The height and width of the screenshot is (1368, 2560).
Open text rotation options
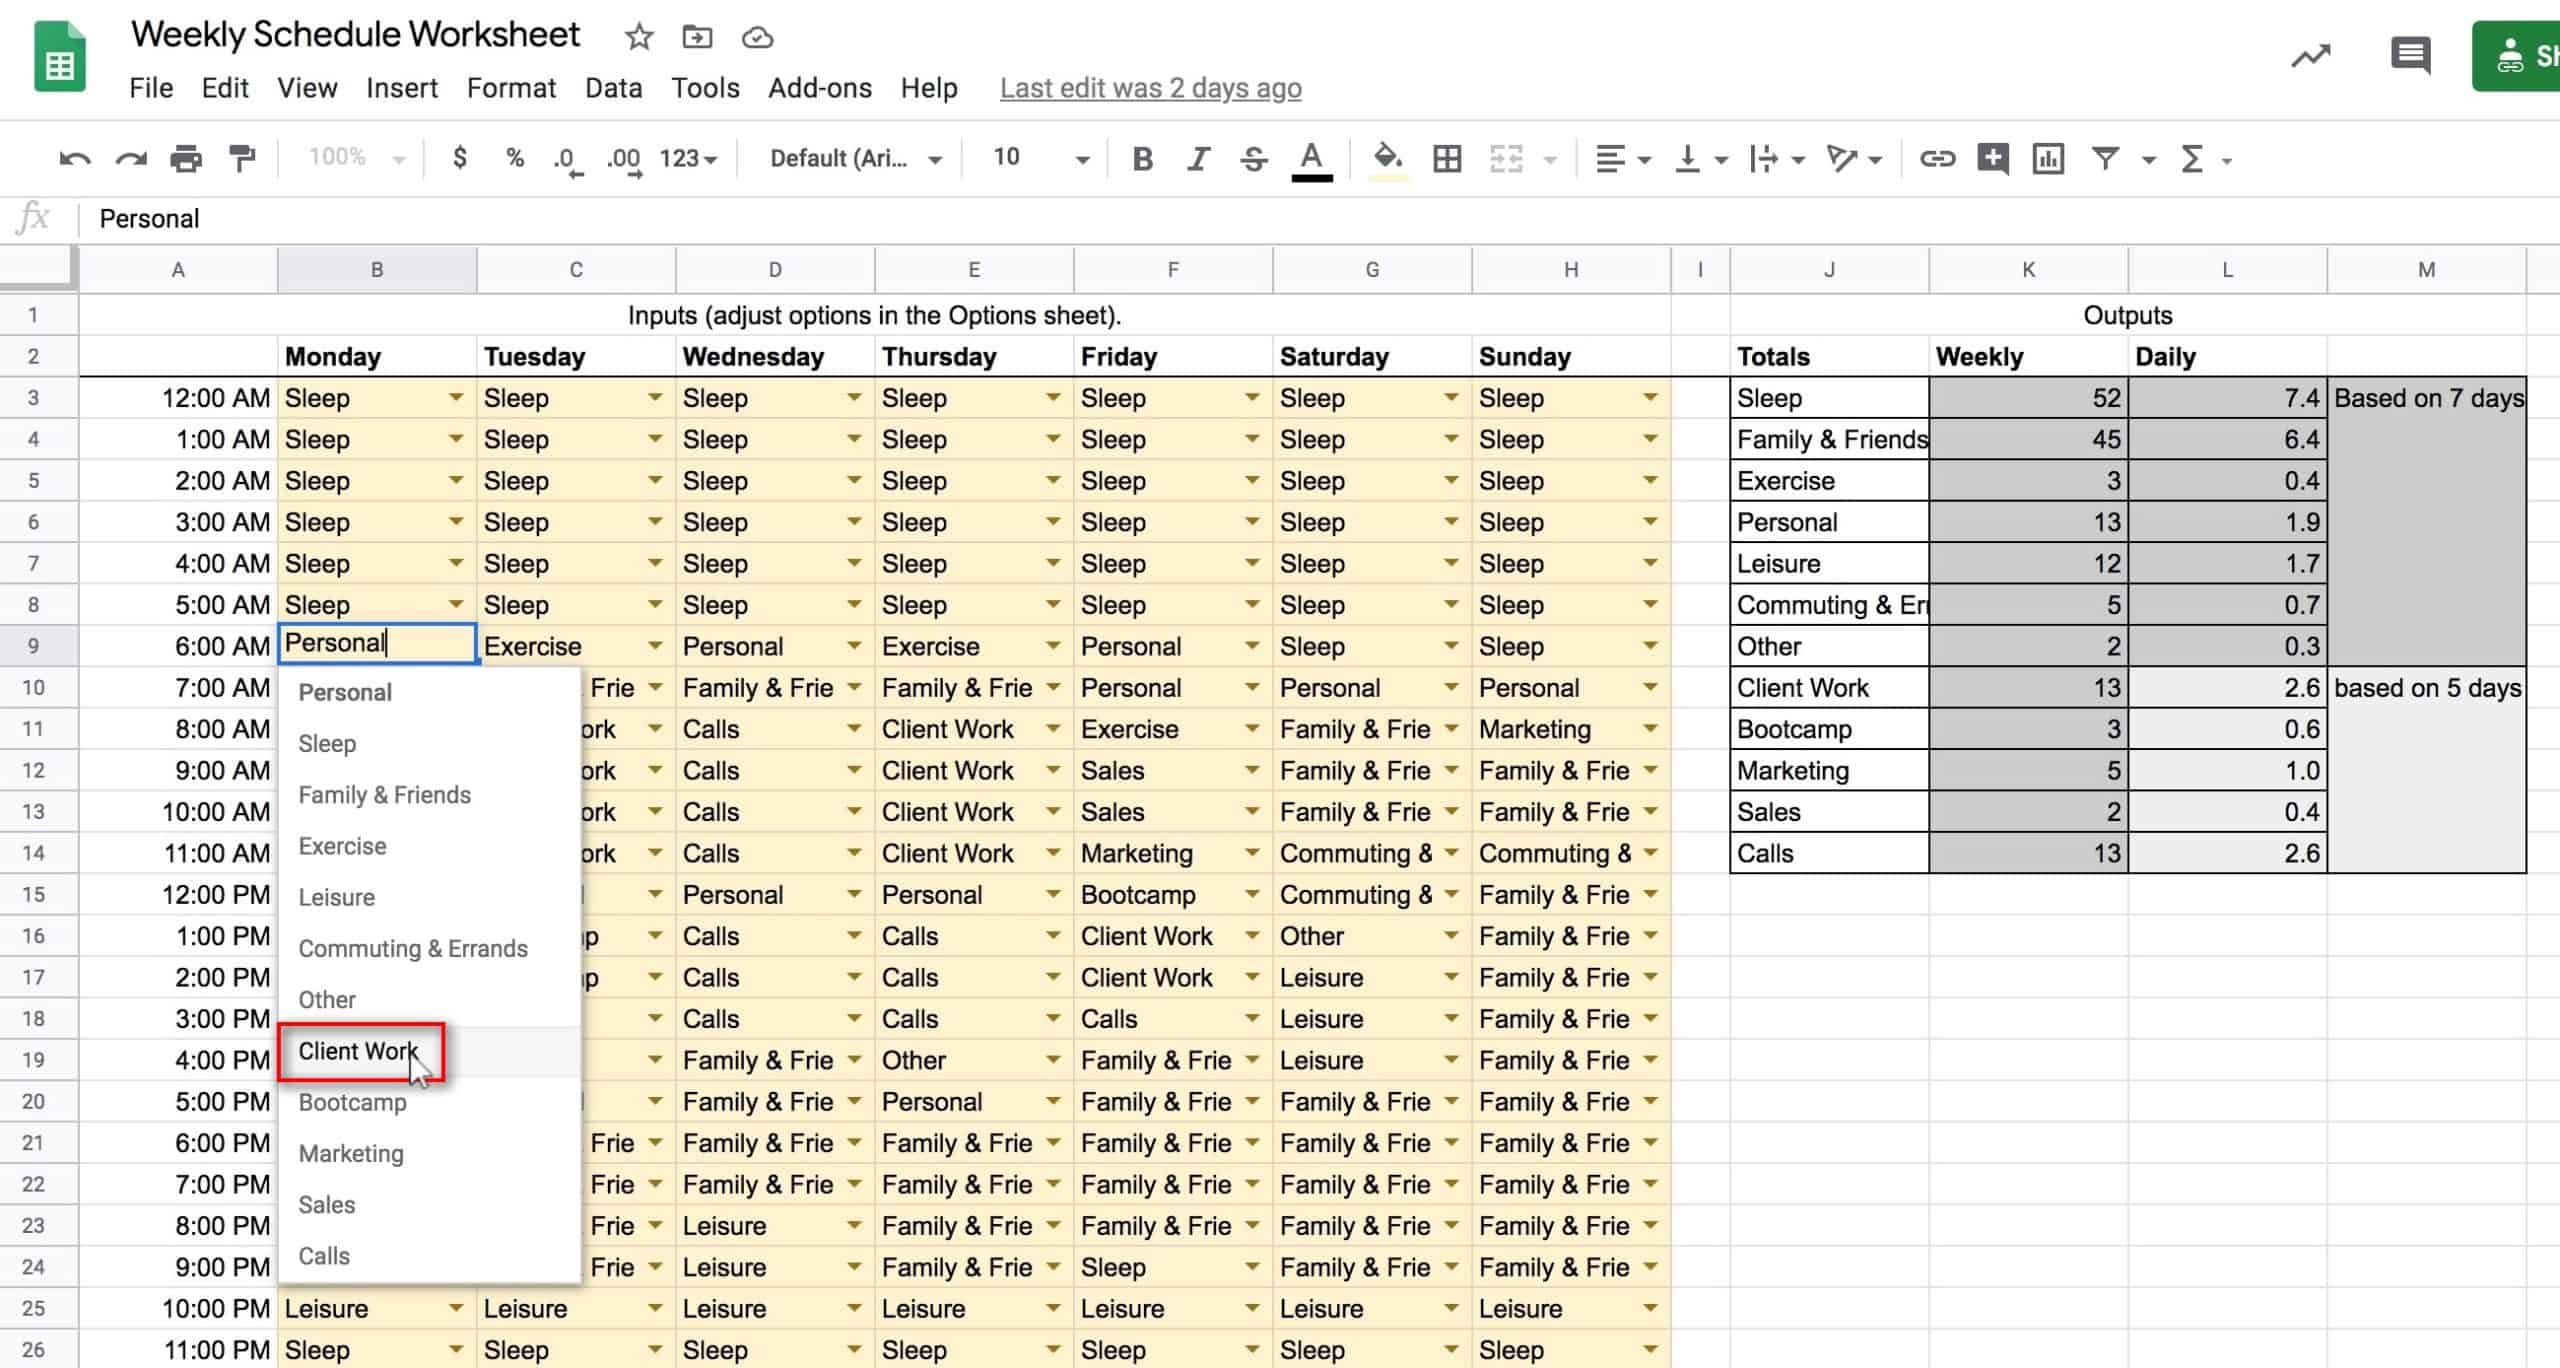[1854, 159]
